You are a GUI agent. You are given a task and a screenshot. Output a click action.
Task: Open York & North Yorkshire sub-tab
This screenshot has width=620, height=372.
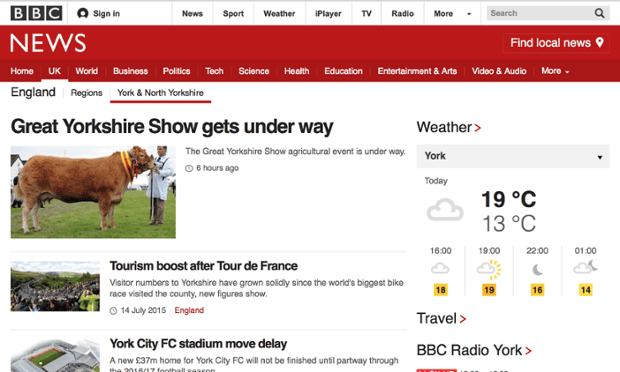pos(161,93)
